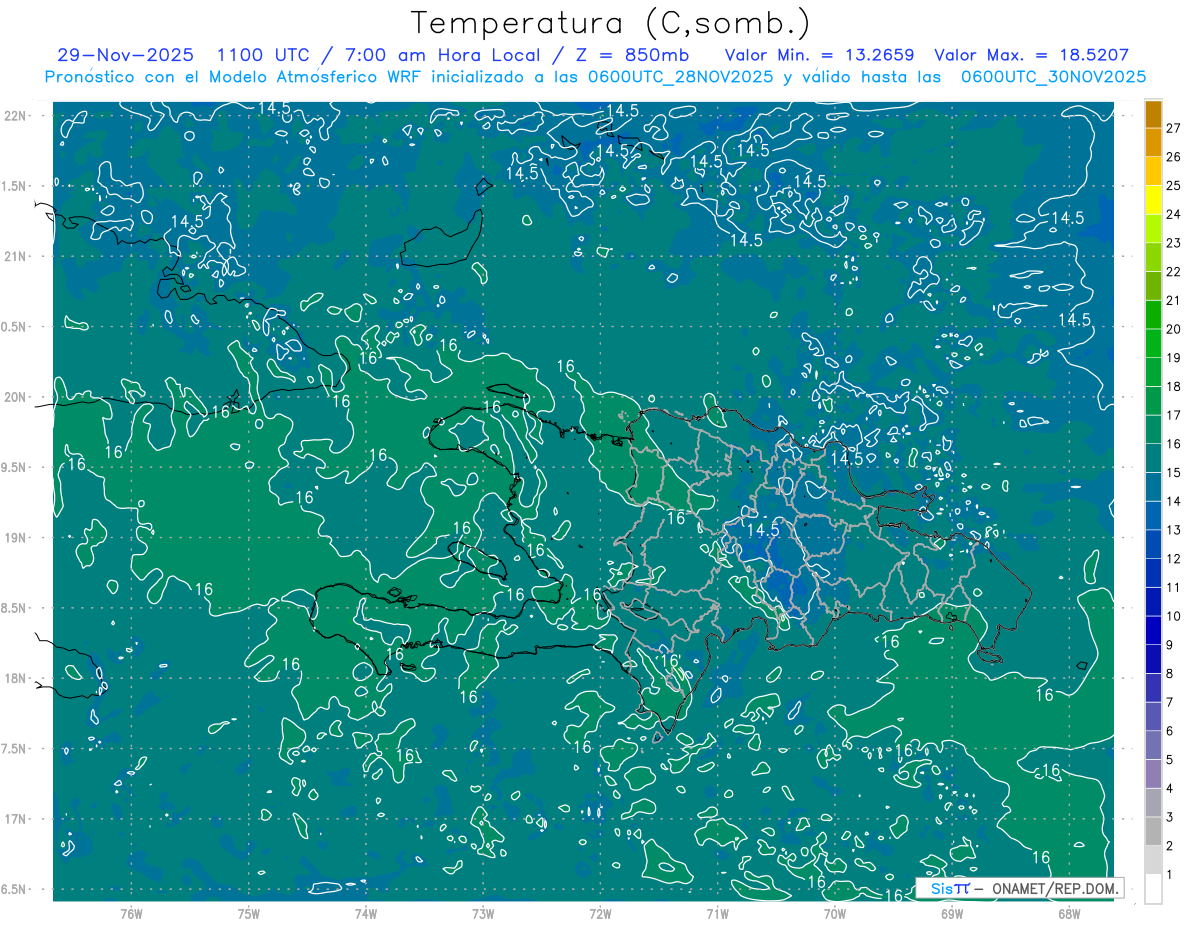Select the 'Z = 850mb' level text
1200x927 pixels.
[631, 55]
